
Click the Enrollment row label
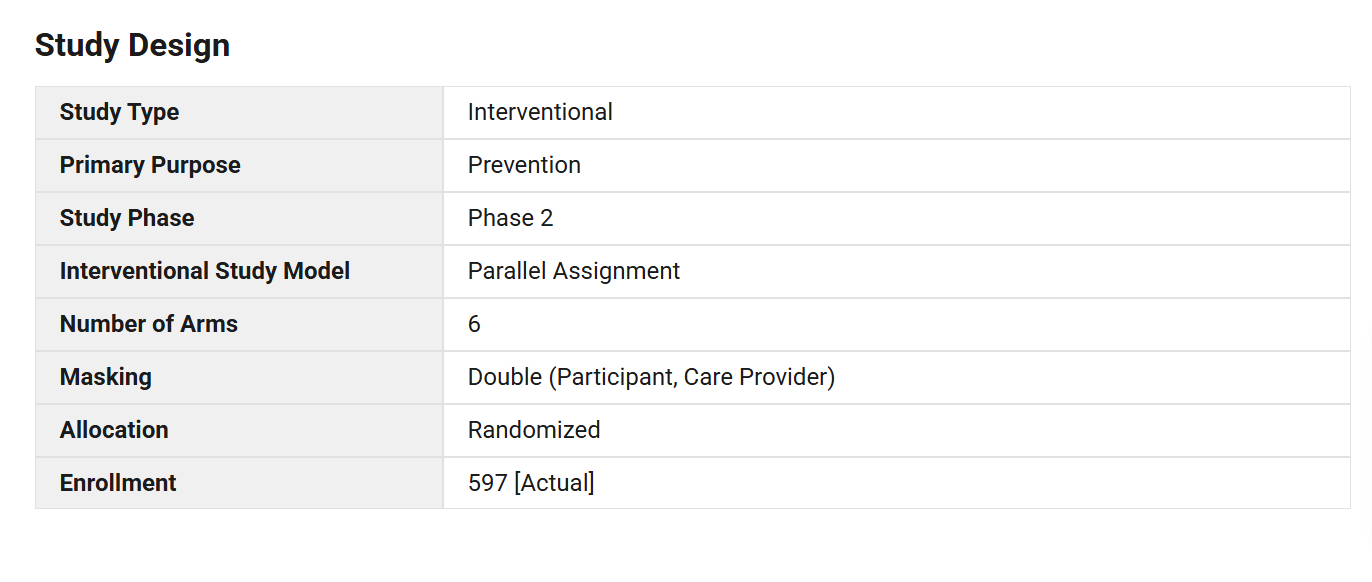tap(118, 483)
